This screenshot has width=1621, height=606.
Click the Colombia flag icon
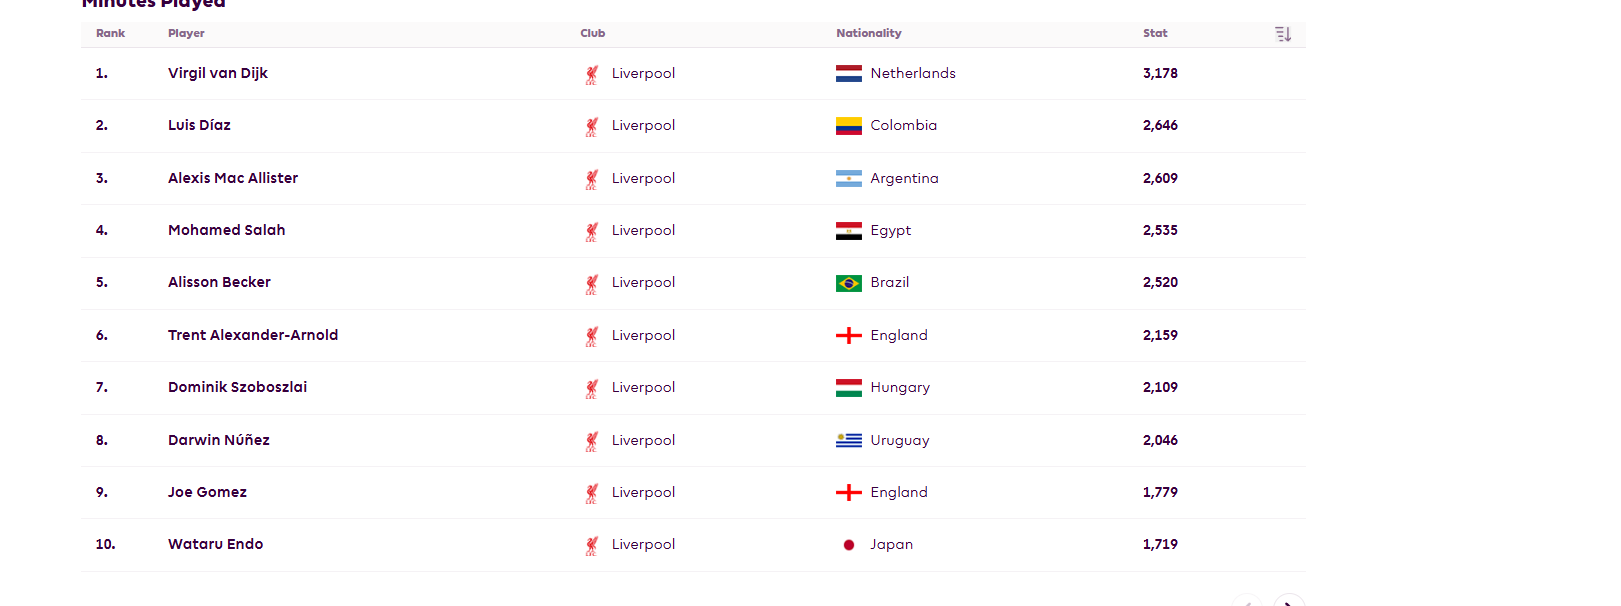[x=849, y=126]
